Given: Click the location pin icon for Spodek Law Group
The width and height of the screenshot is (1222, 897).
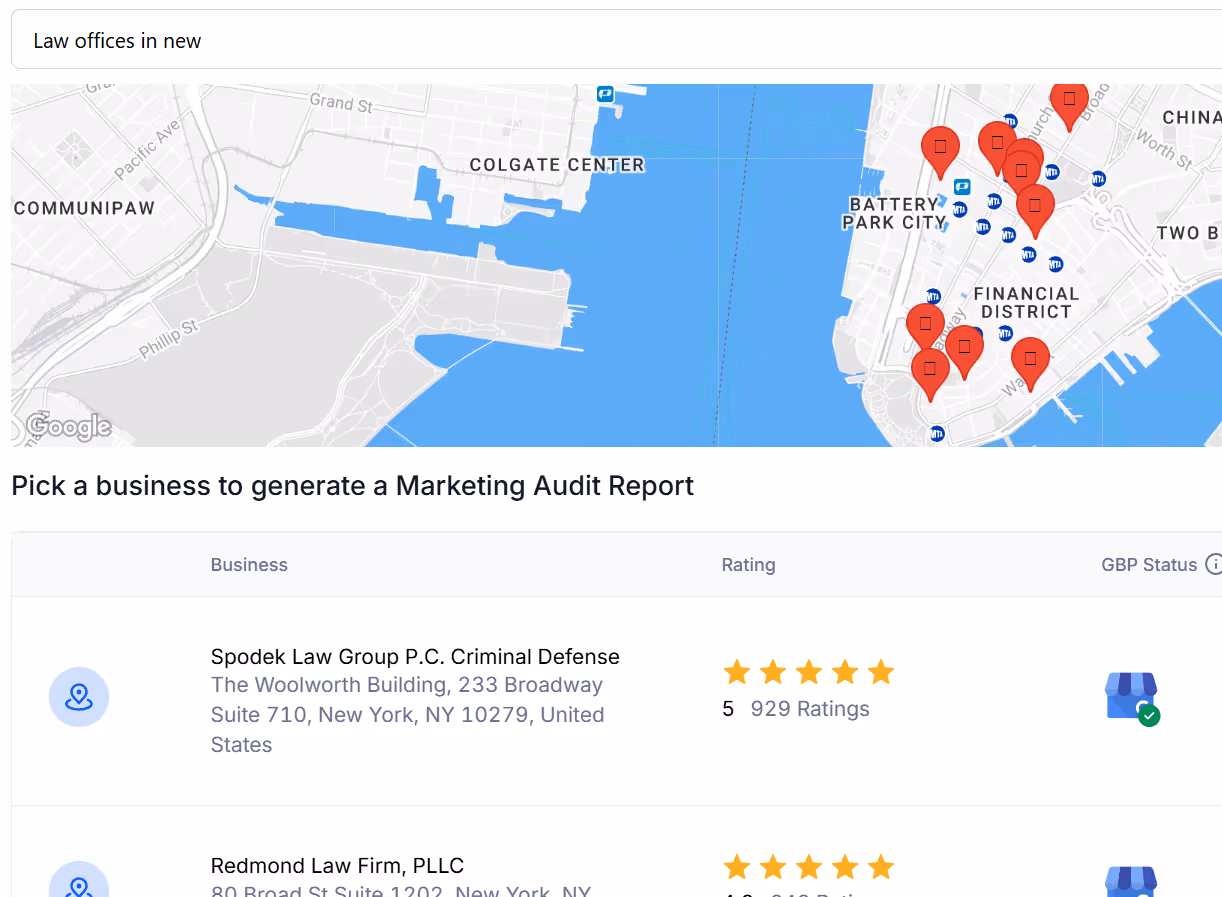Looking at the screenshot, I should (x=79, y=697).
